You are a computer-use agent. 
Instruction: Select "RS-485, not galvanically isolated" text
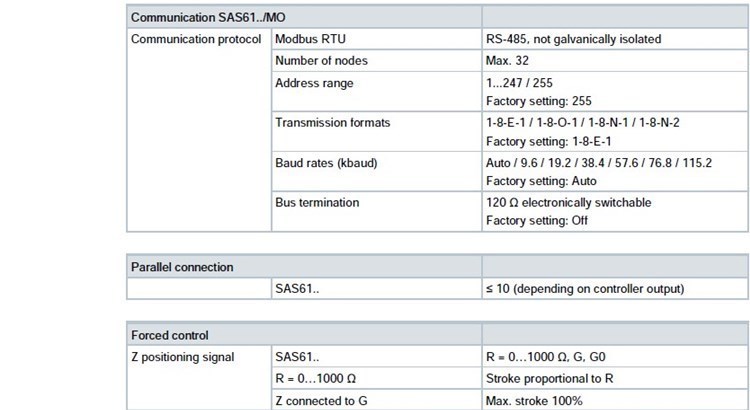(x=573, y=40)
